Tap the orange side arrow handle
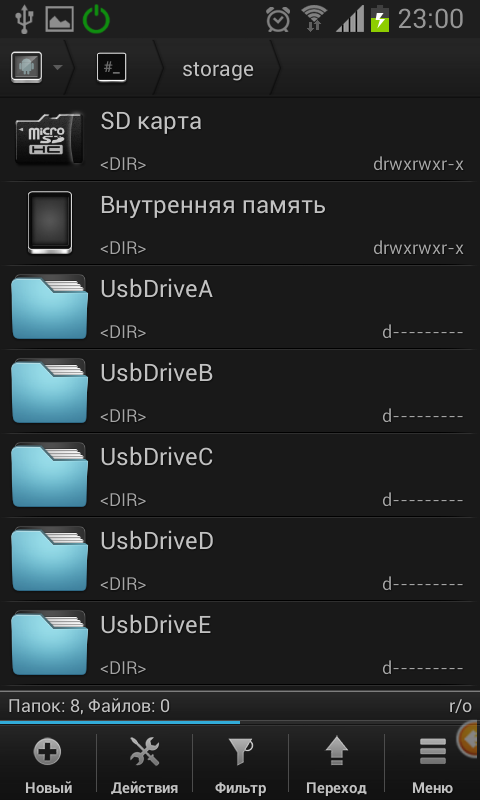 468,738
